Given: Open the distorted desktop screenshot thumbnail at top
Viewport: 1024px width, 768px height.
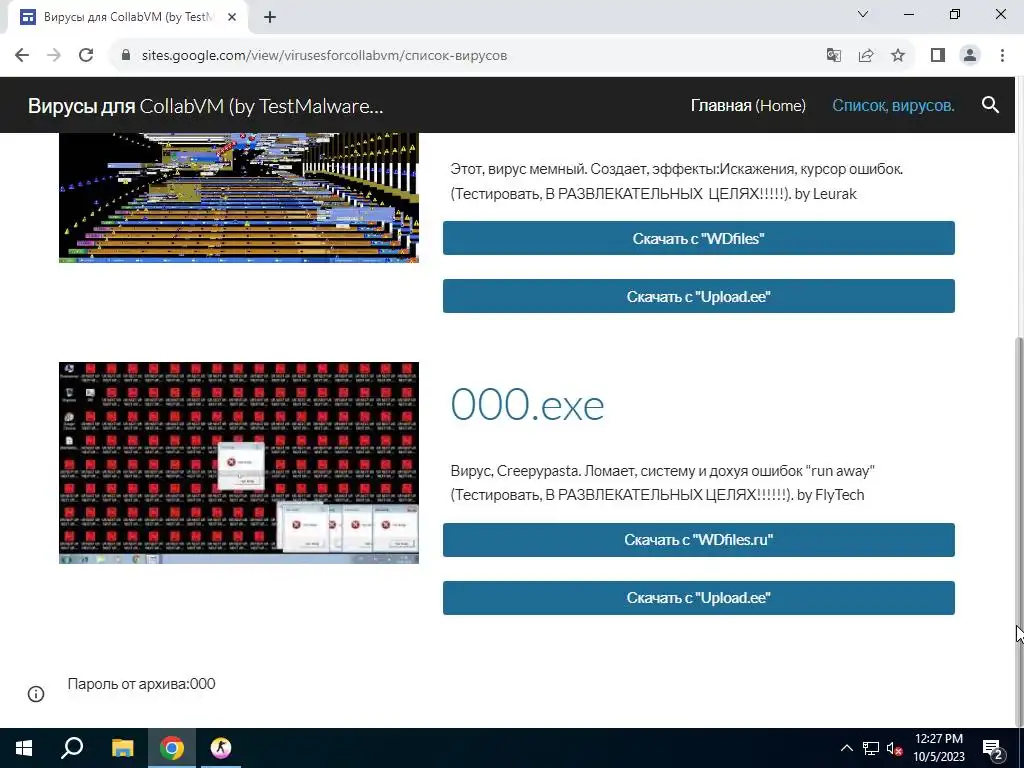Looking at the screenshot, I should coord(238,197).
